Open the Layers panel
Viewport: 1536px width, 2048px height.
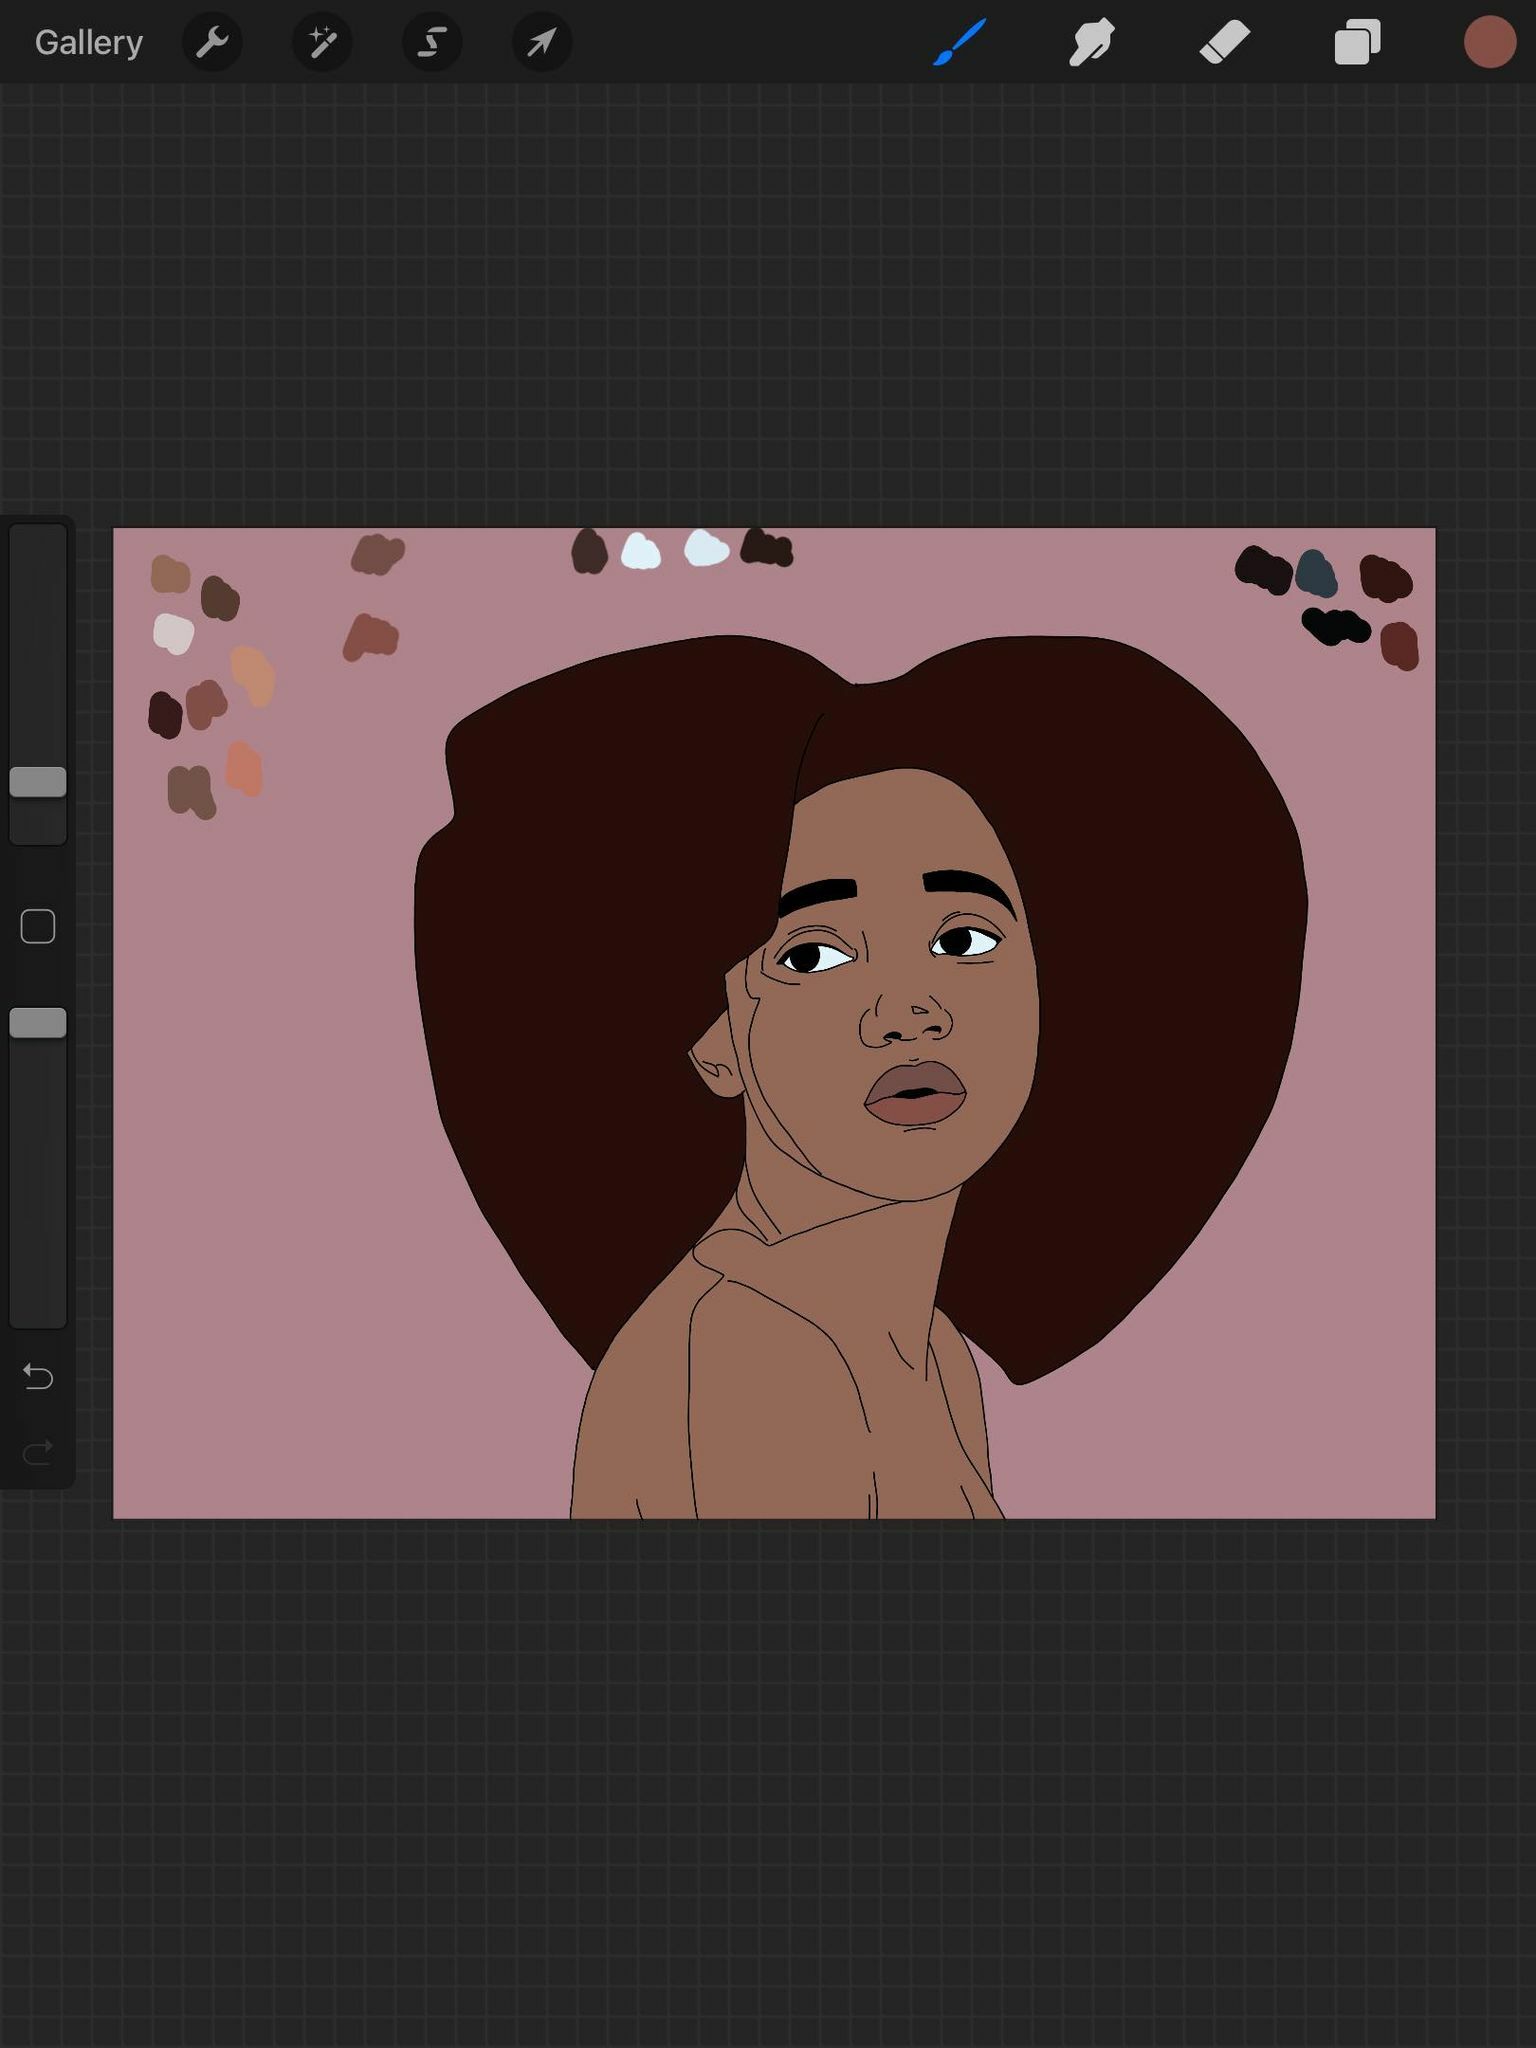(x=1358, y=43)
